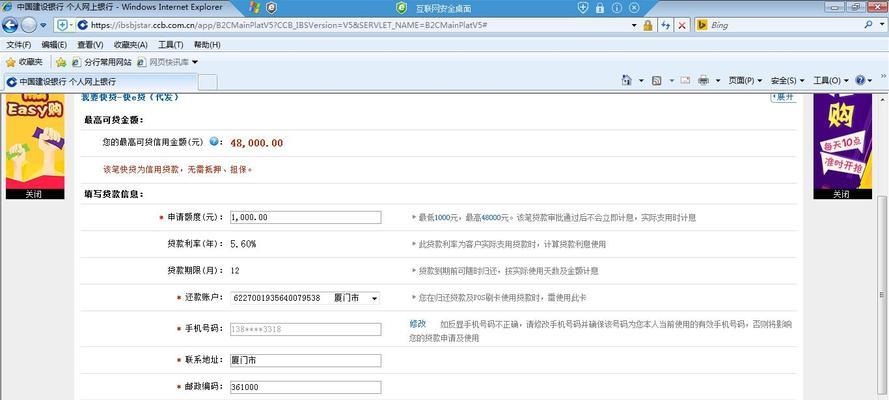Select the 中国建设银行 个人网上银行 tab
The image size is (889, 400).
(x=101, y=82)
